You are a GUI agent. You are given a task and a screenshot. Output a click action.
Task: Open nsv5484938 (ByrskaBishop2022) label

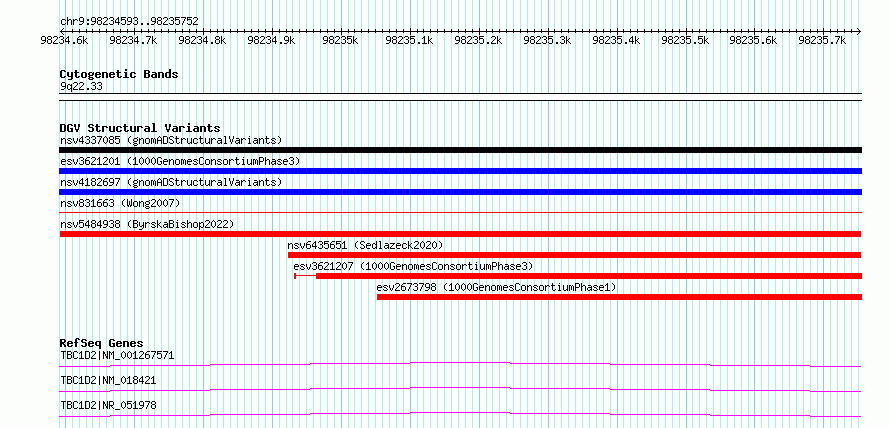(x=147, y=224)
